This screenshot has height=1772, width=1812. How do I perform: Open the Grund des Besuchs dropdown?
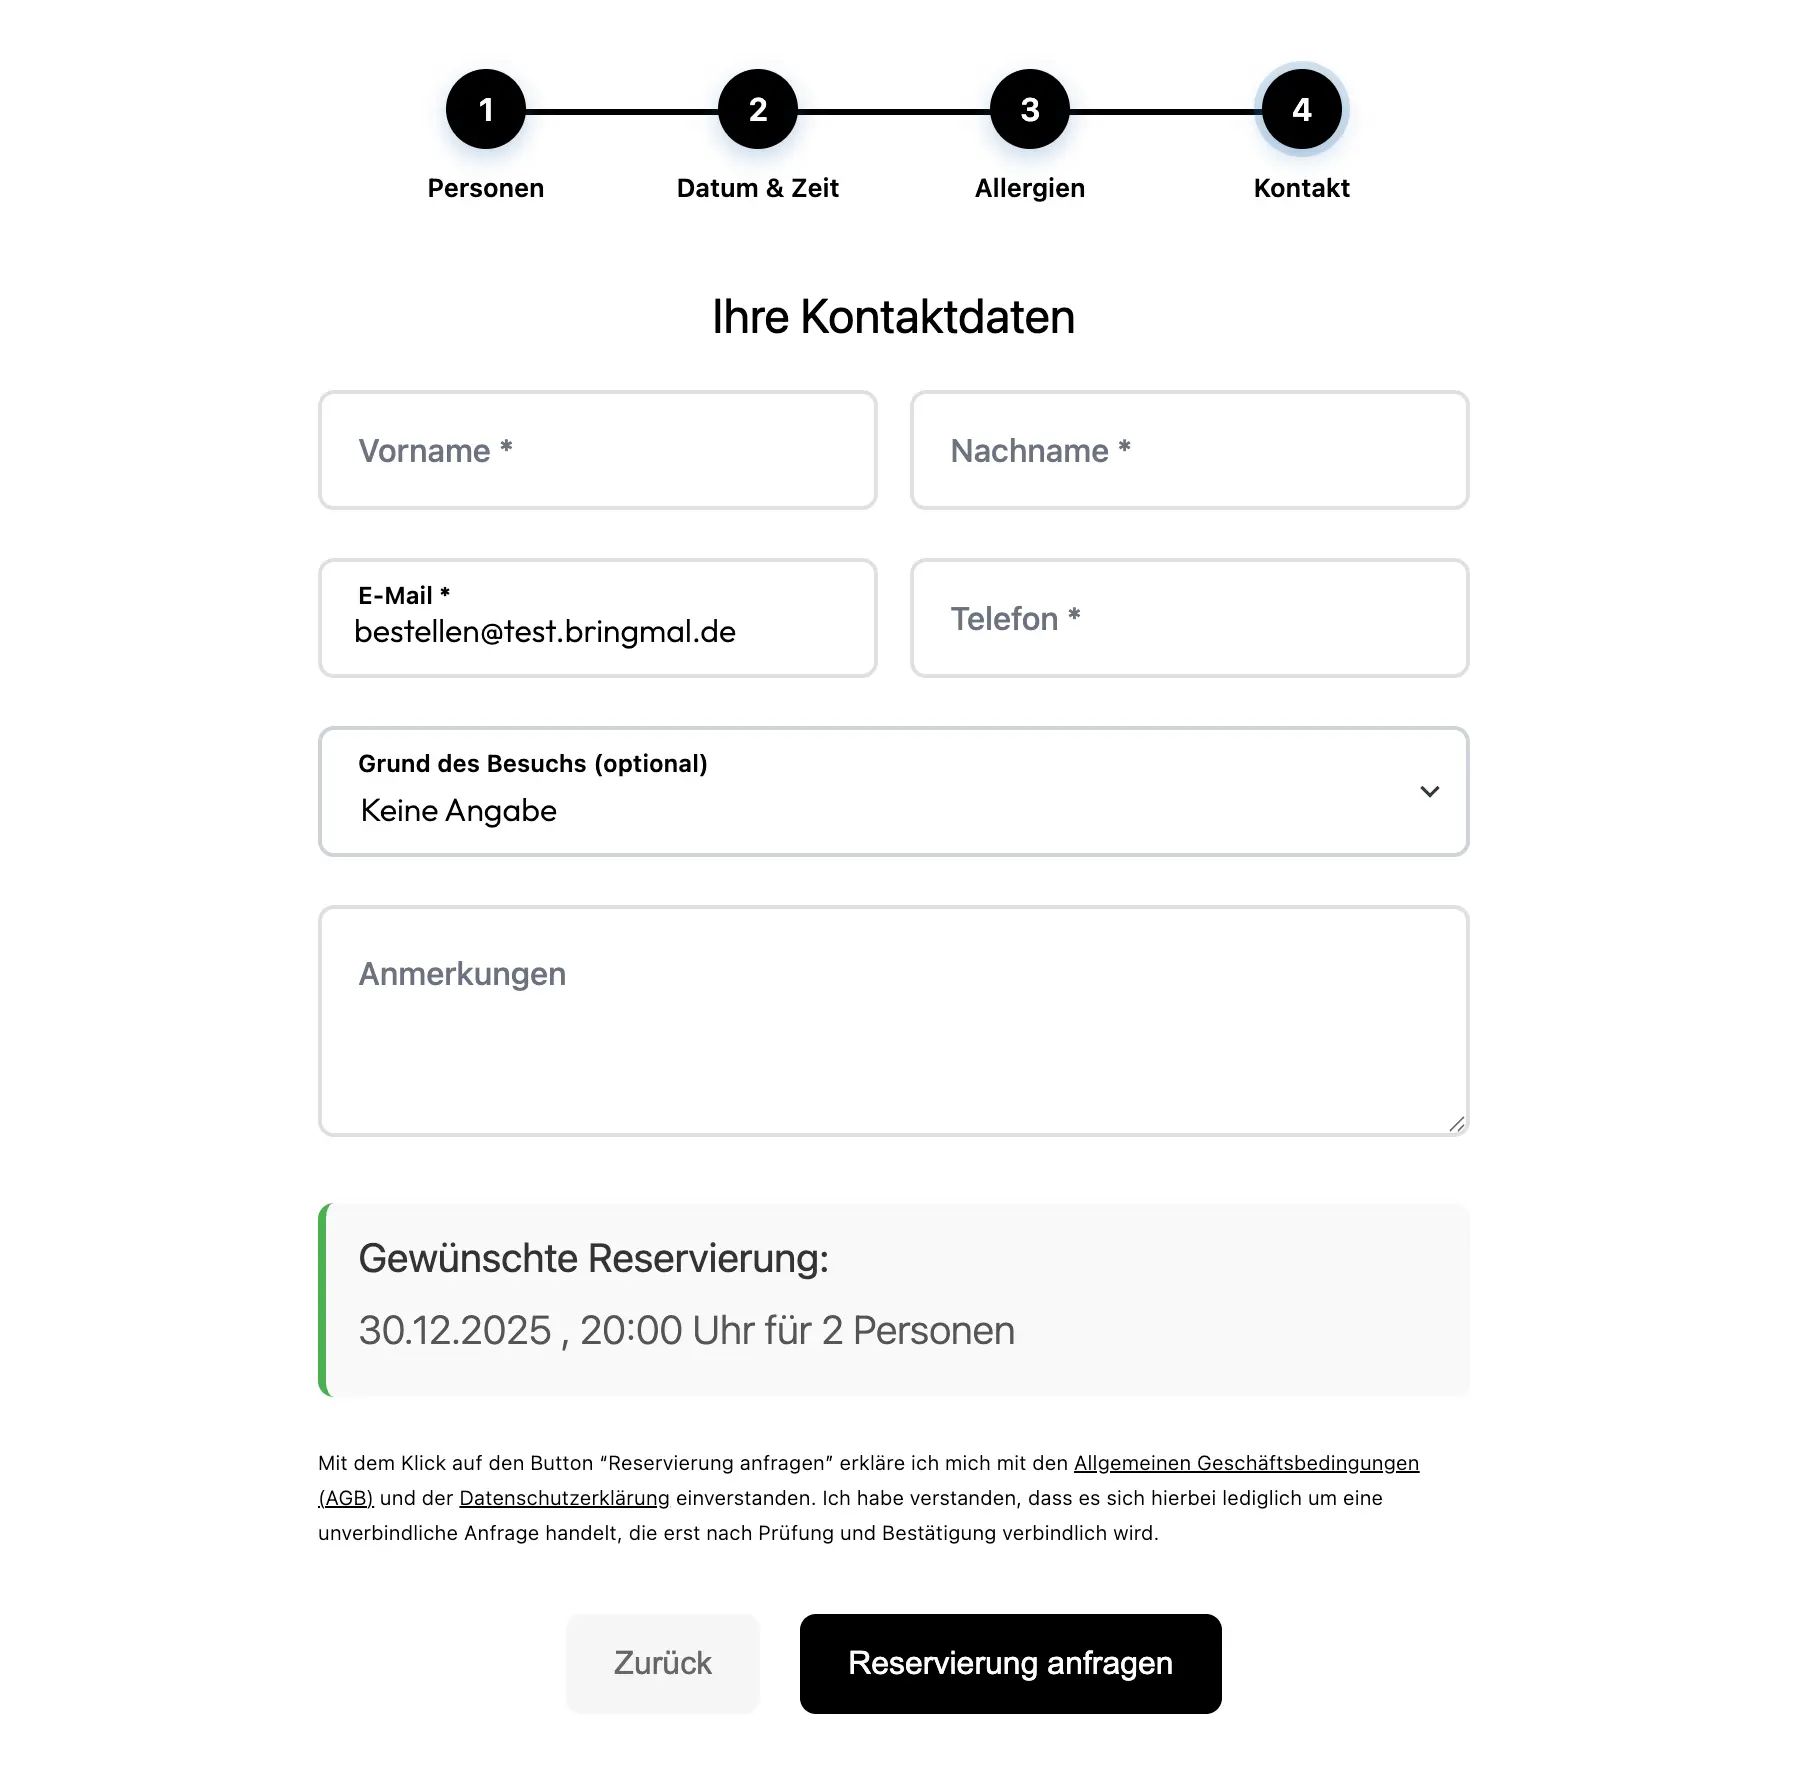893,791
